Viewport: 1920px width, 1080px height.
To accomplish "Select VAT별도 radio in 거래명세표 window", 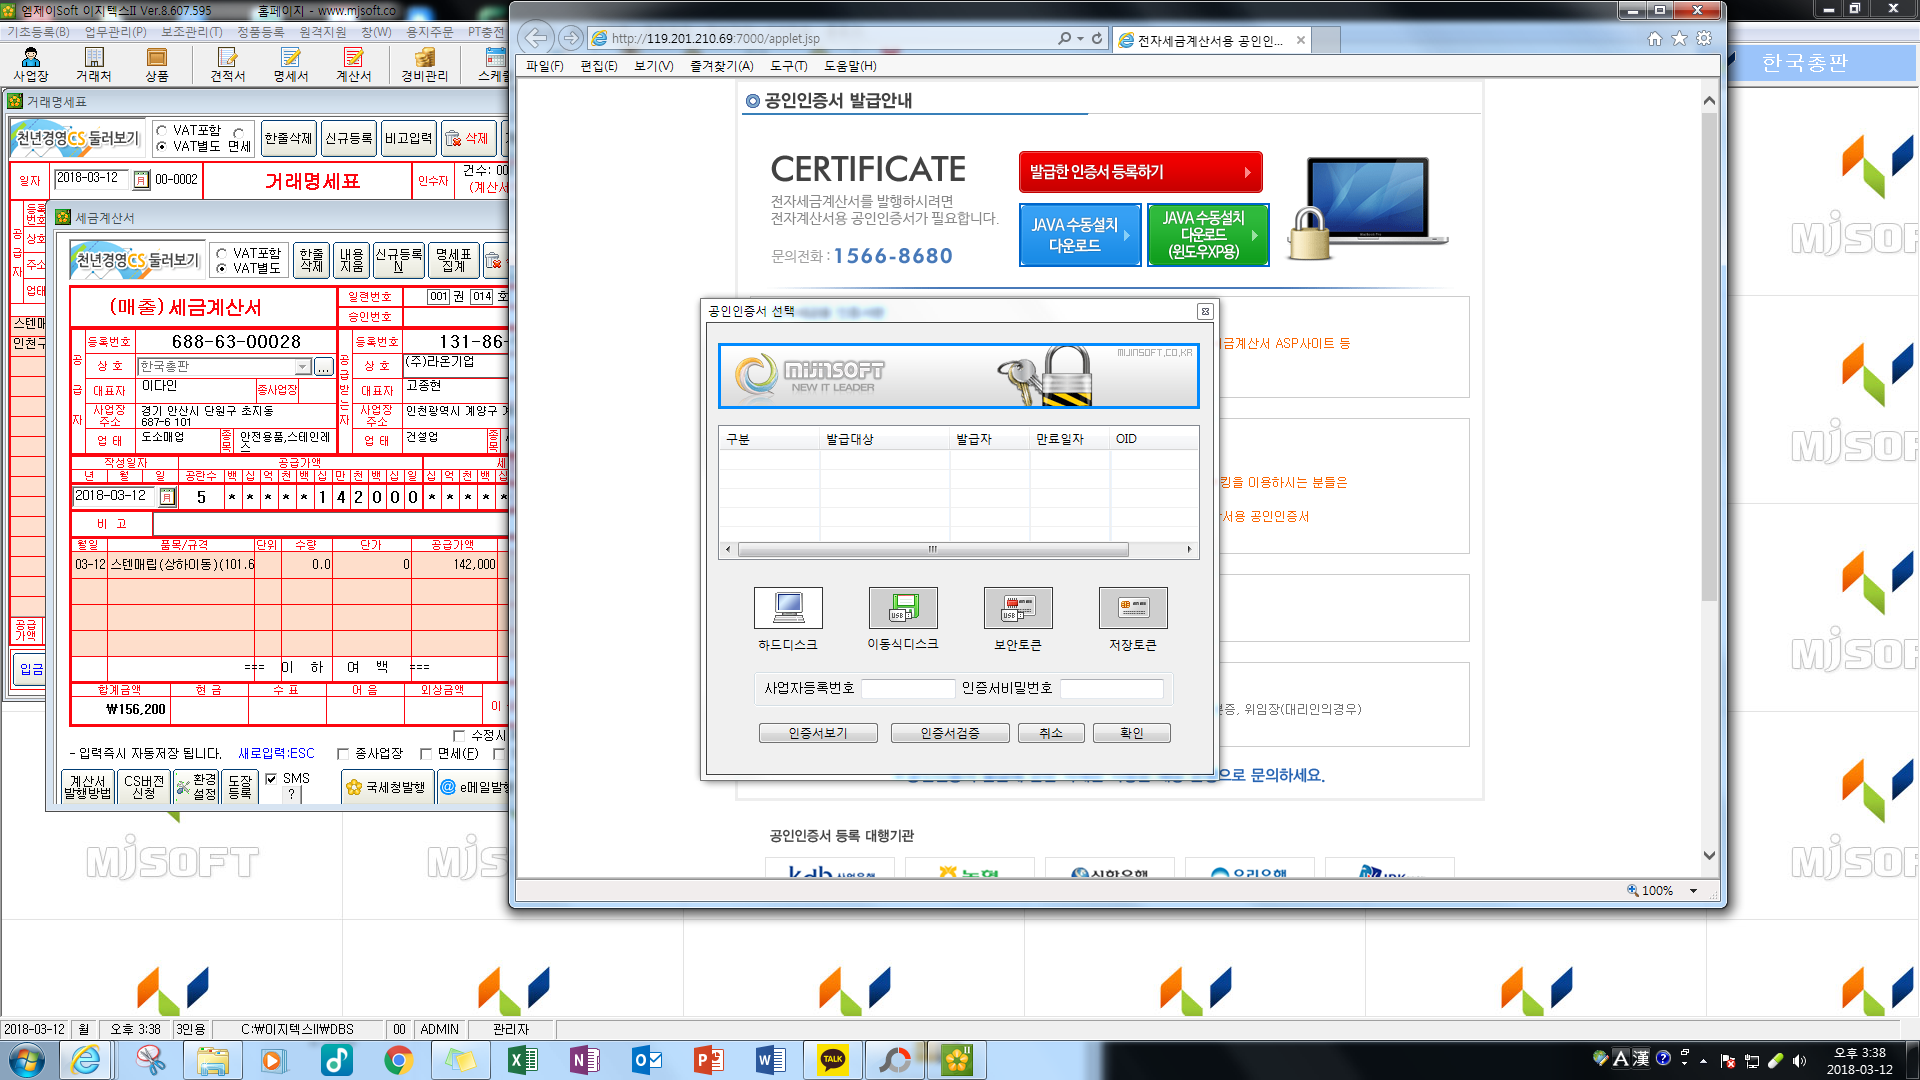I will (x=161, y=146).
